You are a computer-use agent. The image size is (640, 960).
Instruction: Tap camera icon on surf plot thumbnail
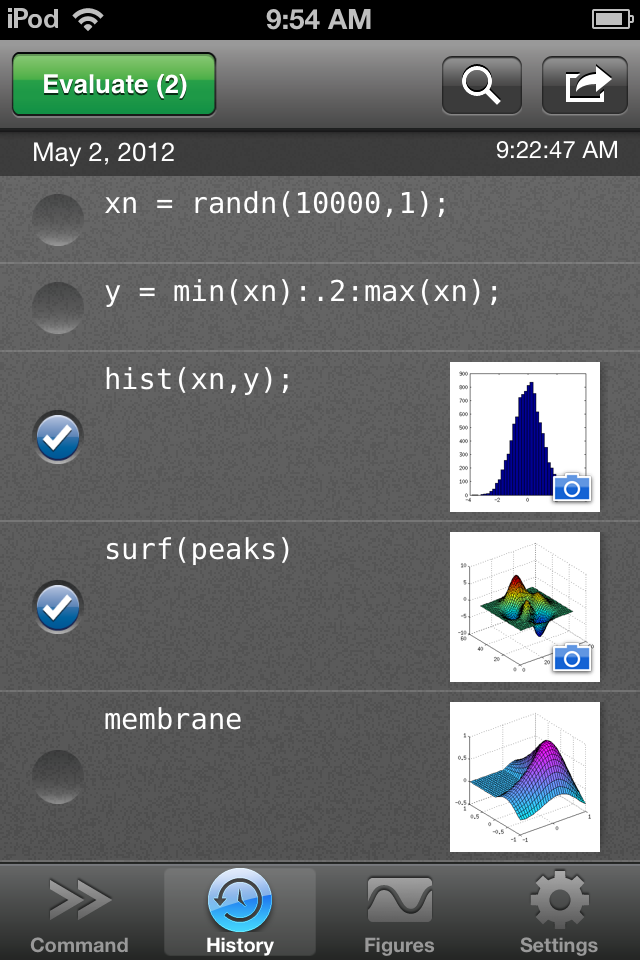[572, 657]
